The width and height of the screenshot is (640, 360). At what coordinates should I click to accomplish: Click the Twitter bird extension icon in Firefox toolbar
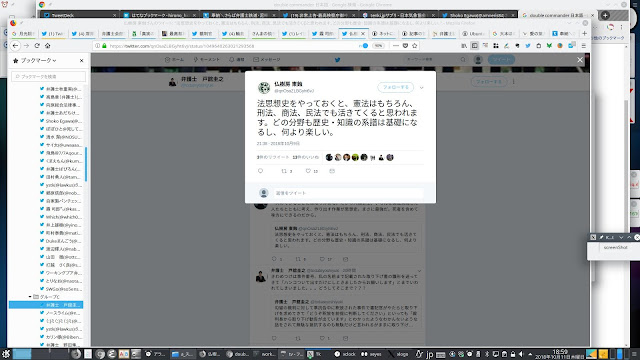pos(528,46)
